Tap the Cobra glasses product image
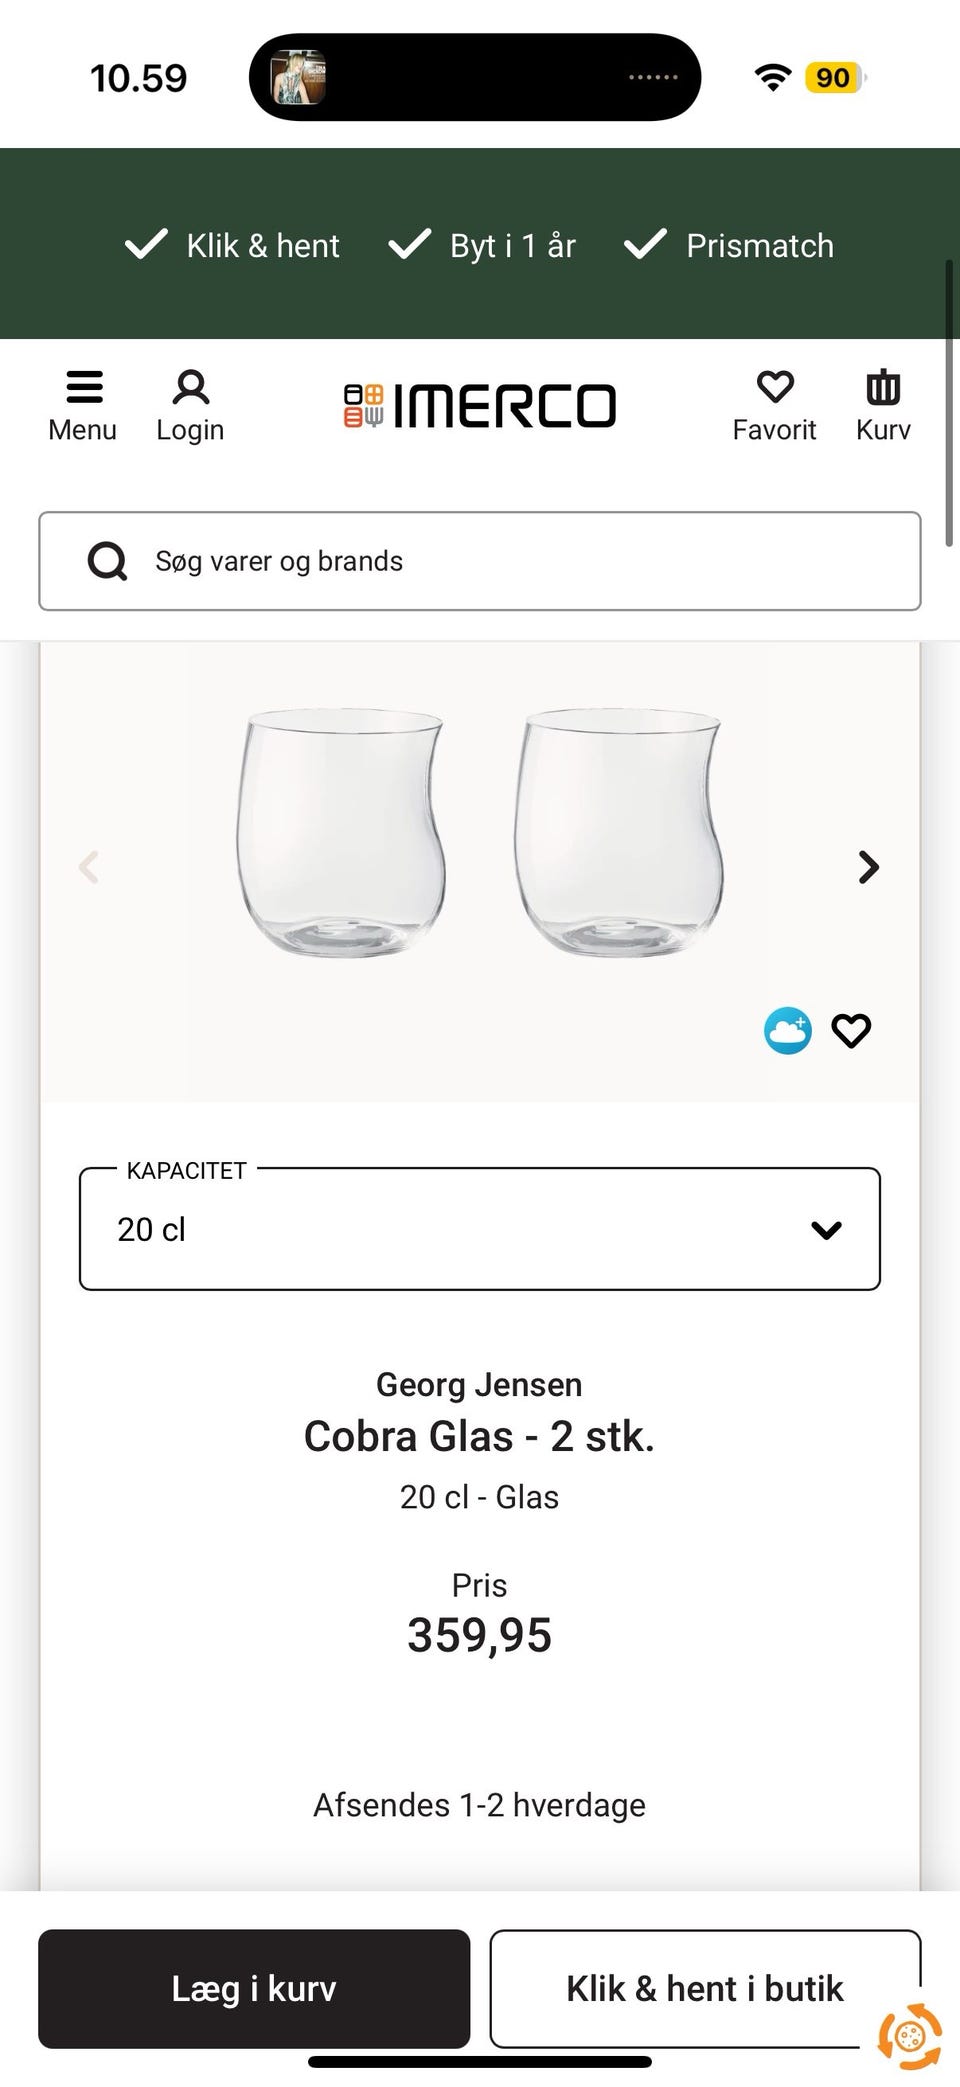Screen dimensions: 960x2087 pyautogui.click(x=480, y=832)
